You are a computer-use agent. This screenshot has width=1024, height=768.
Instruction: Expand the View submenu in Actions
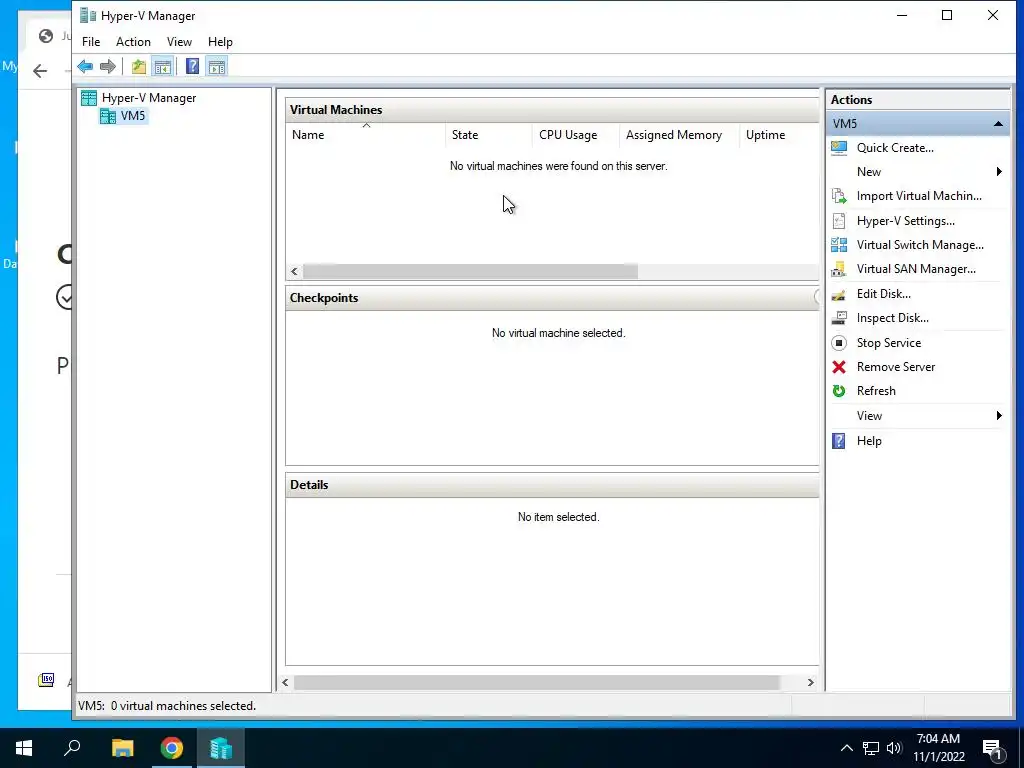[999, 416]
